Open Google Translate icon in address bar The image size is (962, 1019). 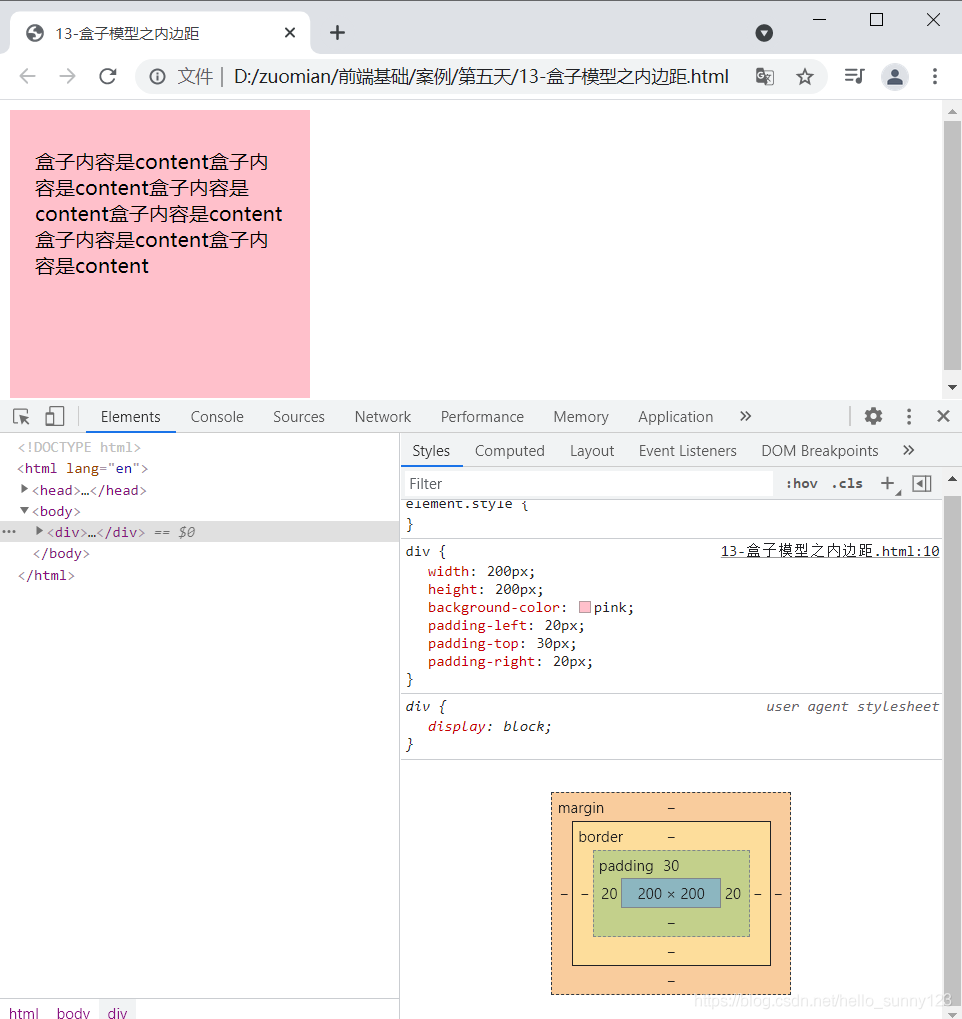pyautogui.click(x=764, y=75)
